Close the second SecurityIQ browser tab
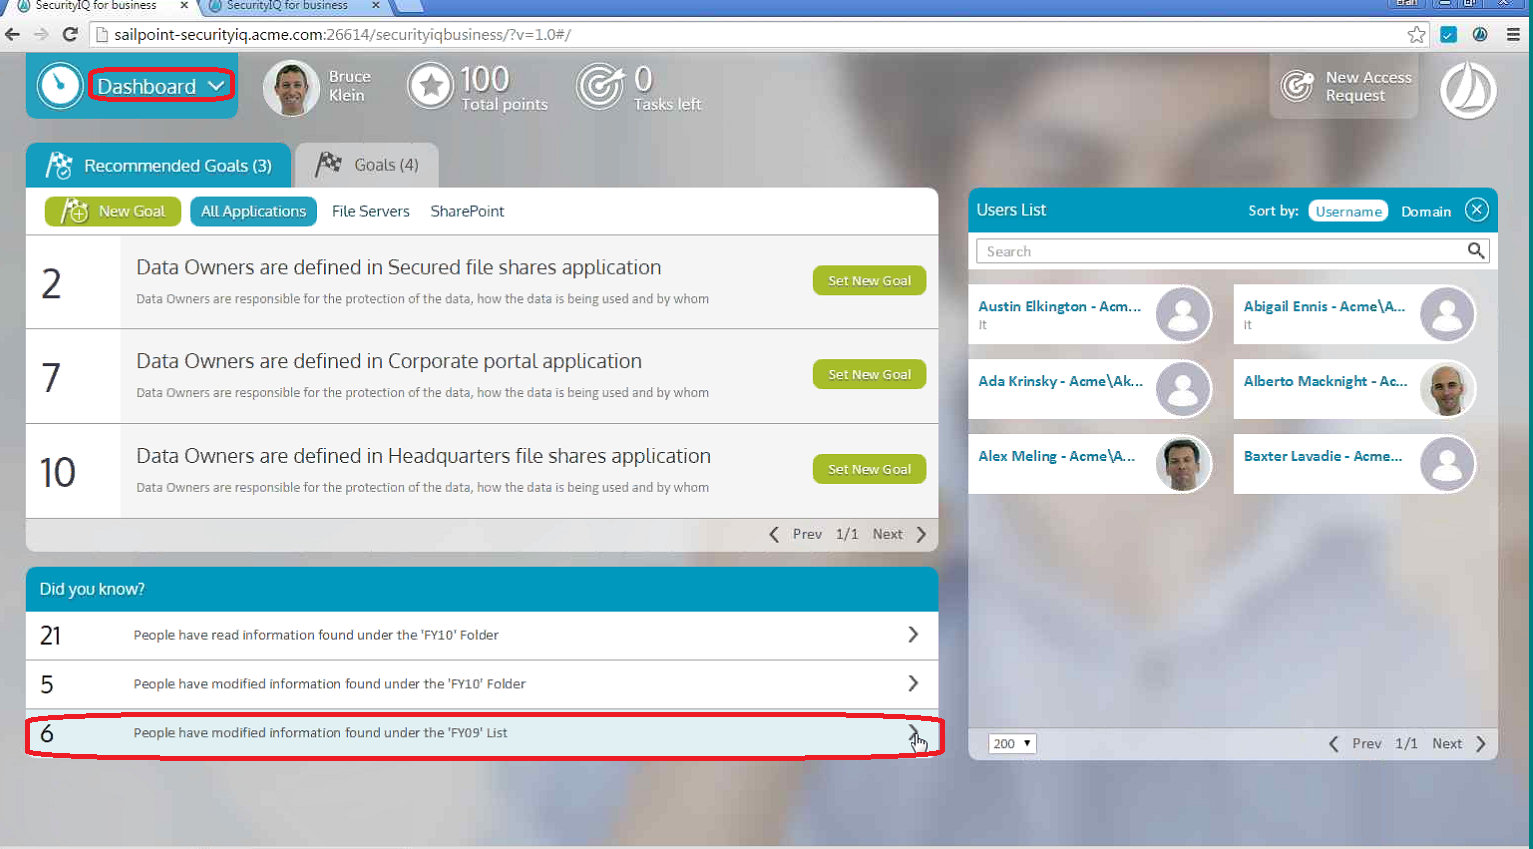Image resolution: width=1533 pixels, height=849 pixels. 375,6
